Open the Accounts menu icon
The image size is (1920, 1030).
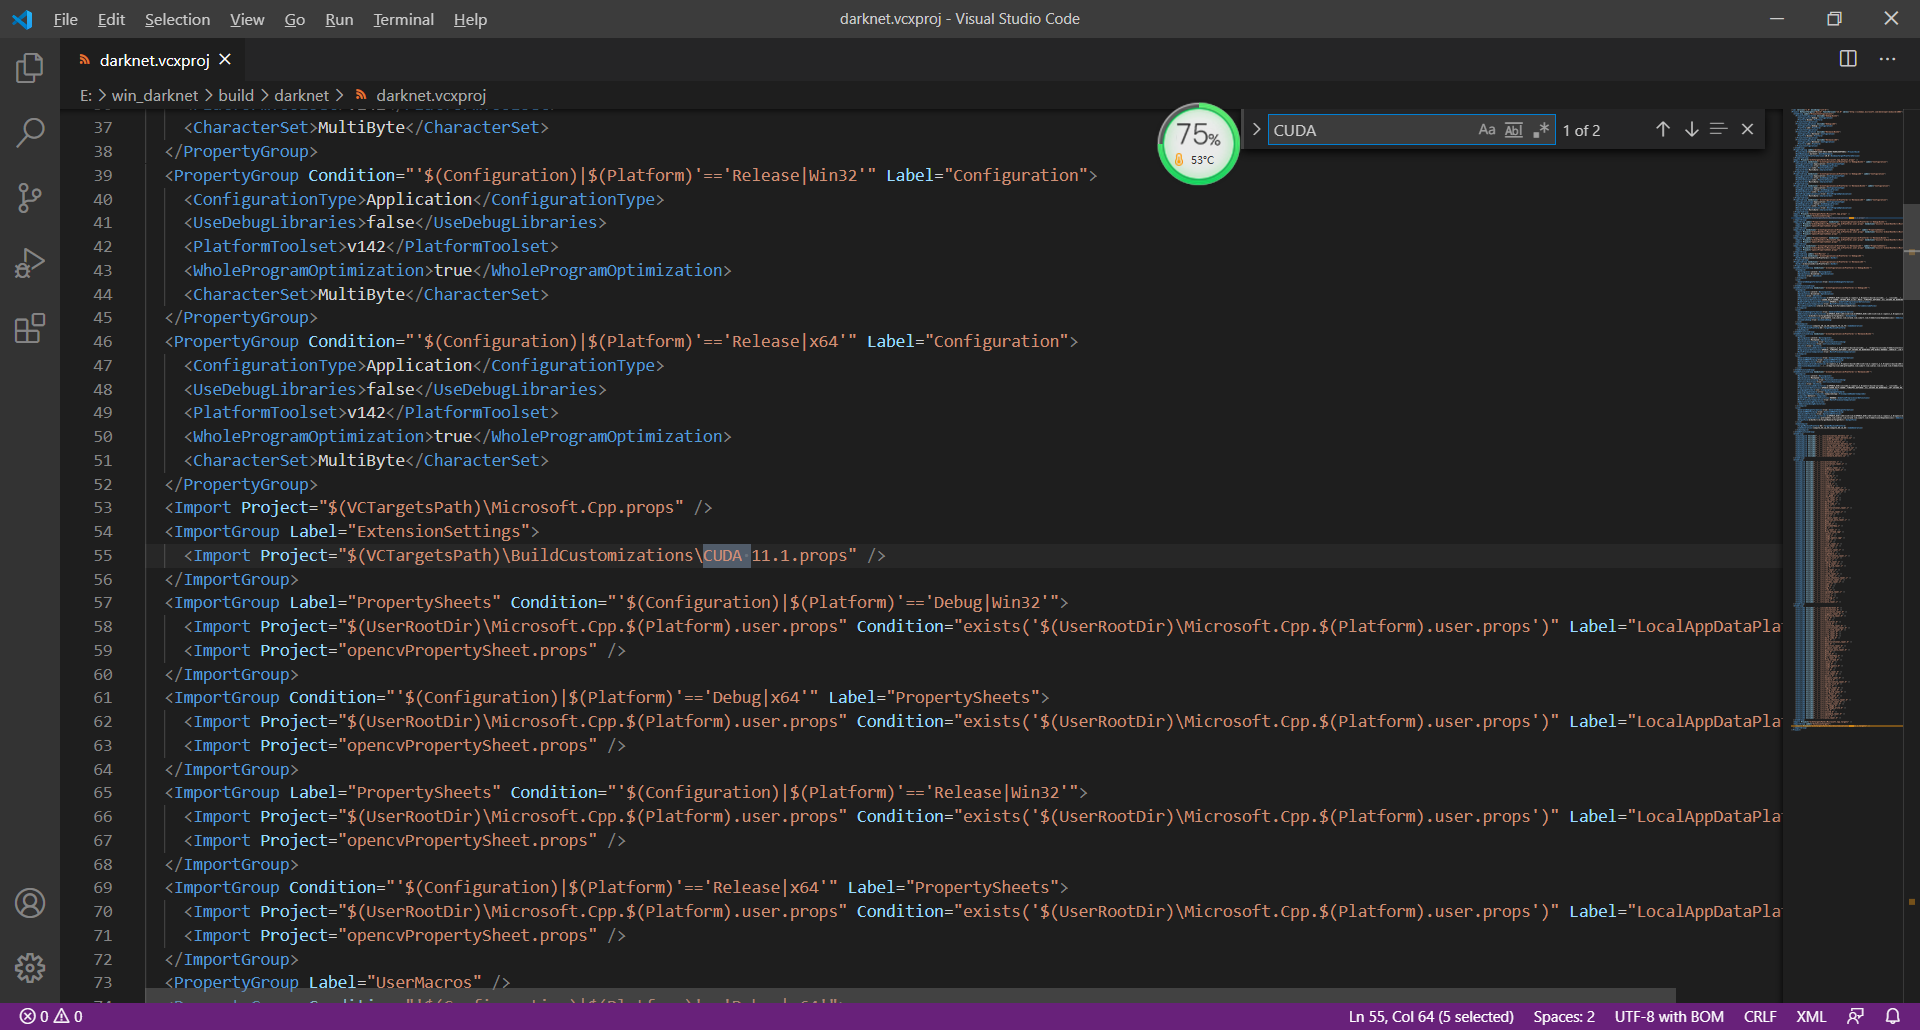point(30,903)
